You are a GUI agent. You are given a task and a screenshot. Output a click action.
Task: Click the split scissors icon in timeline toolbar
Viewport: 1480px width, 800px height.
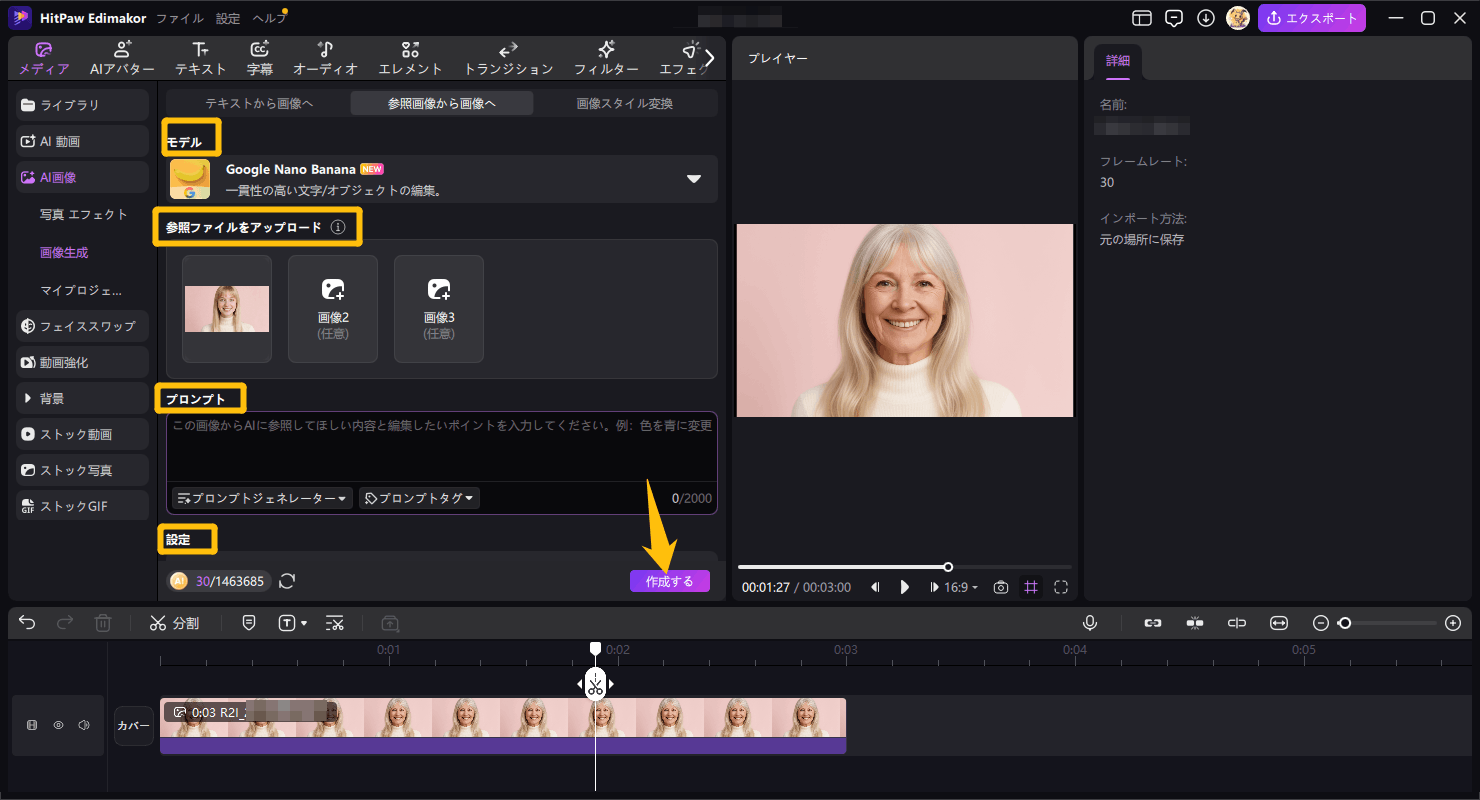pyautogui.click(x=158, y=623)
